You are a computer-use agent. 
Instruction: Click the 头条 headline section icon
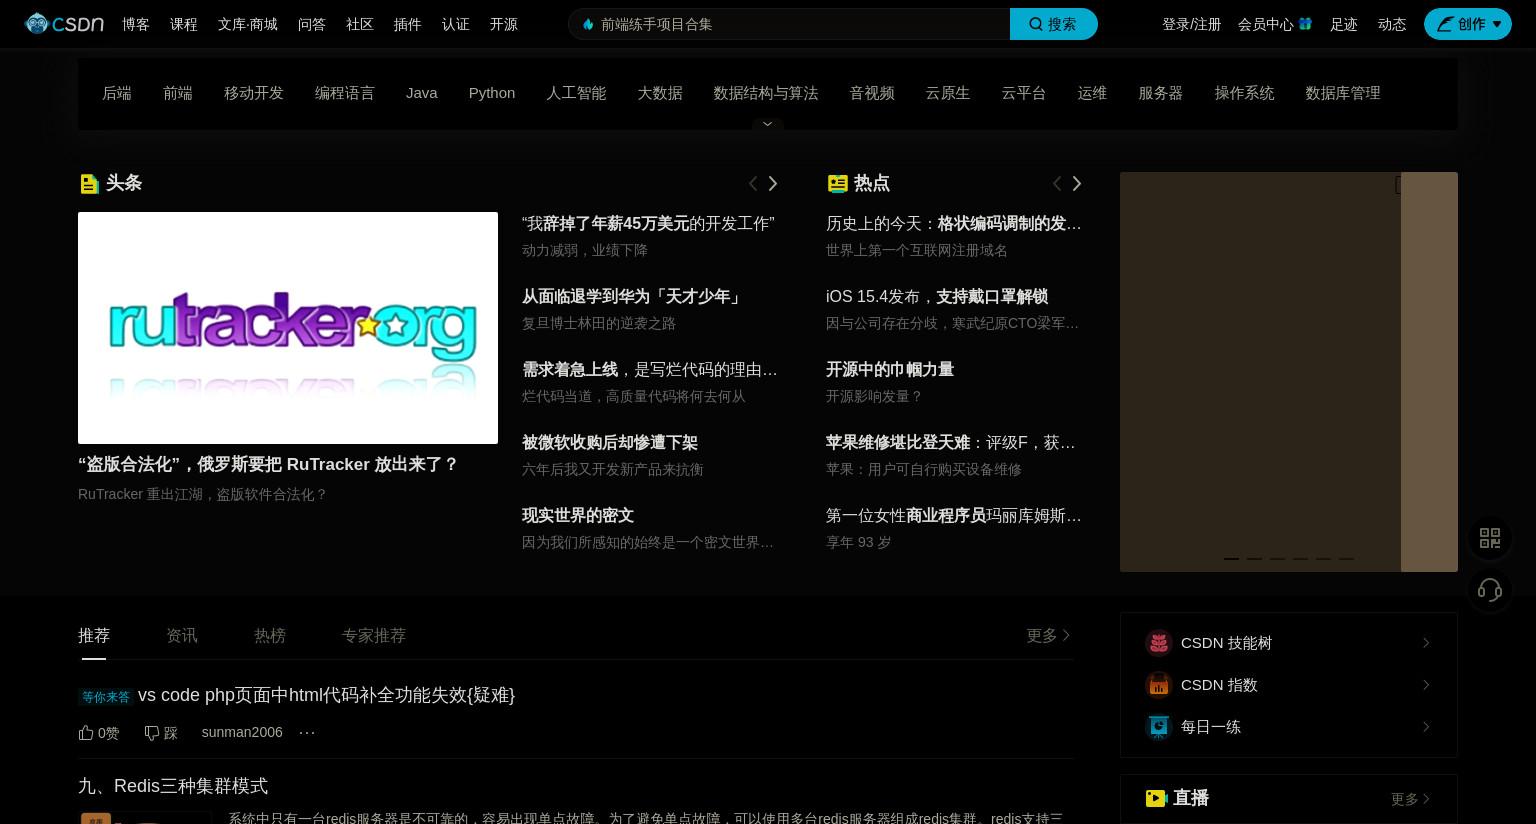[x=89, y=183]
